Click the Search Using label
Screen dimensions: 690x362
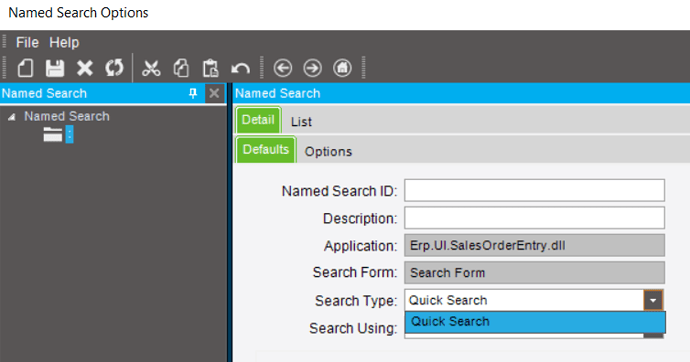click(353, 329)
